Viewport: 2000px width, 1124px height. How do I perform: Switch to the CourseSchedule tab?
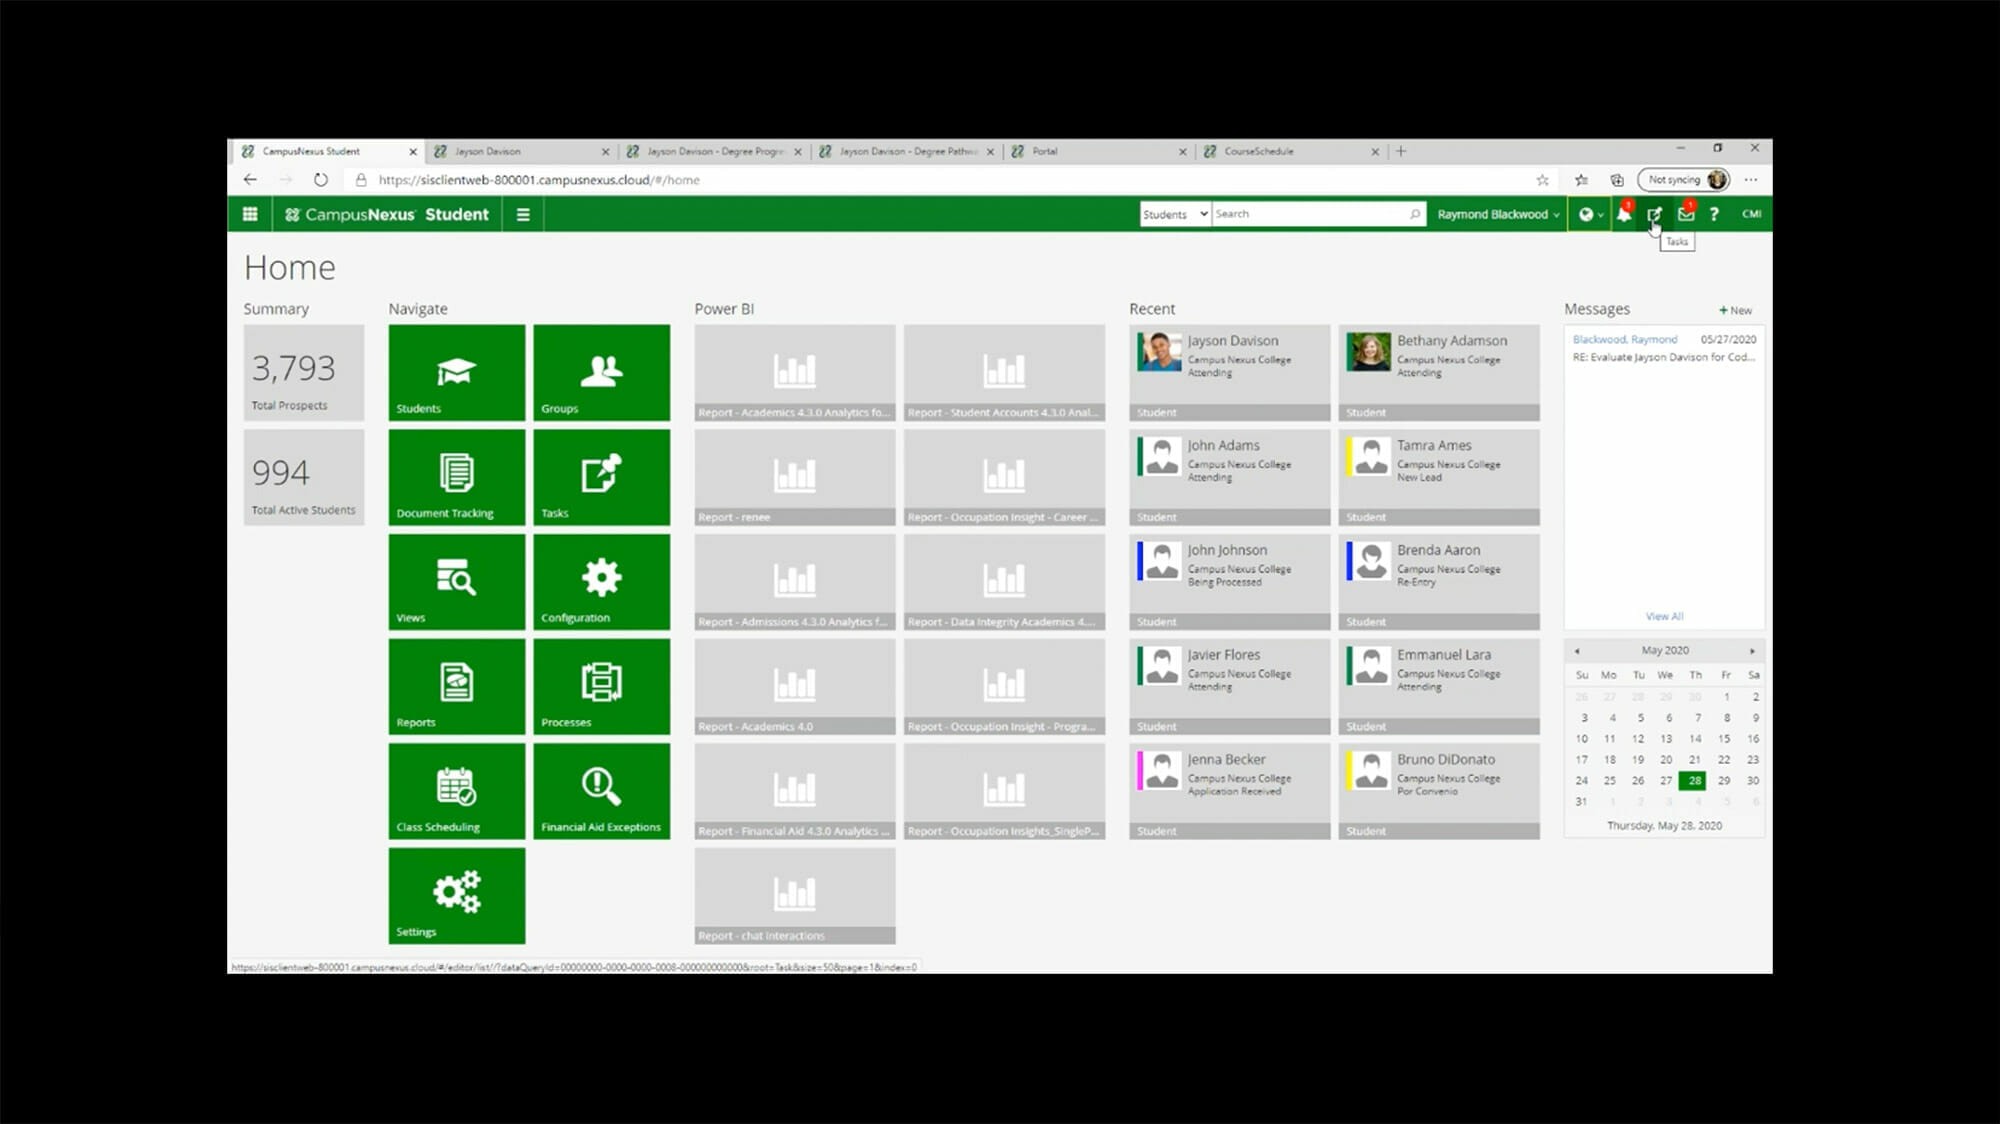1290,152
